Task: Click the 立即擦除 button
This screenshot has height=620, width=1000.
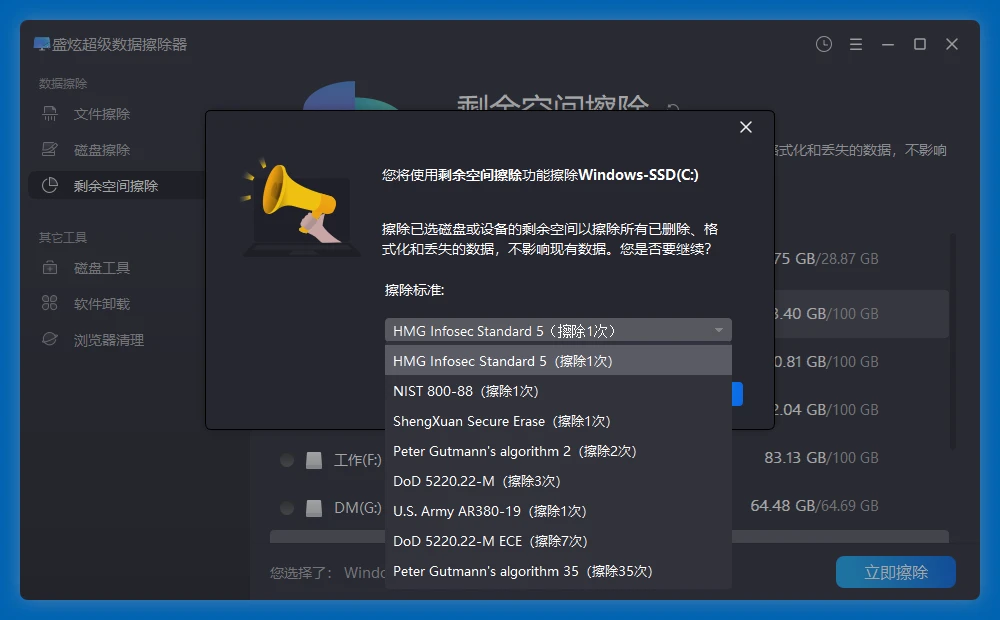Action: tap(895, 571)
